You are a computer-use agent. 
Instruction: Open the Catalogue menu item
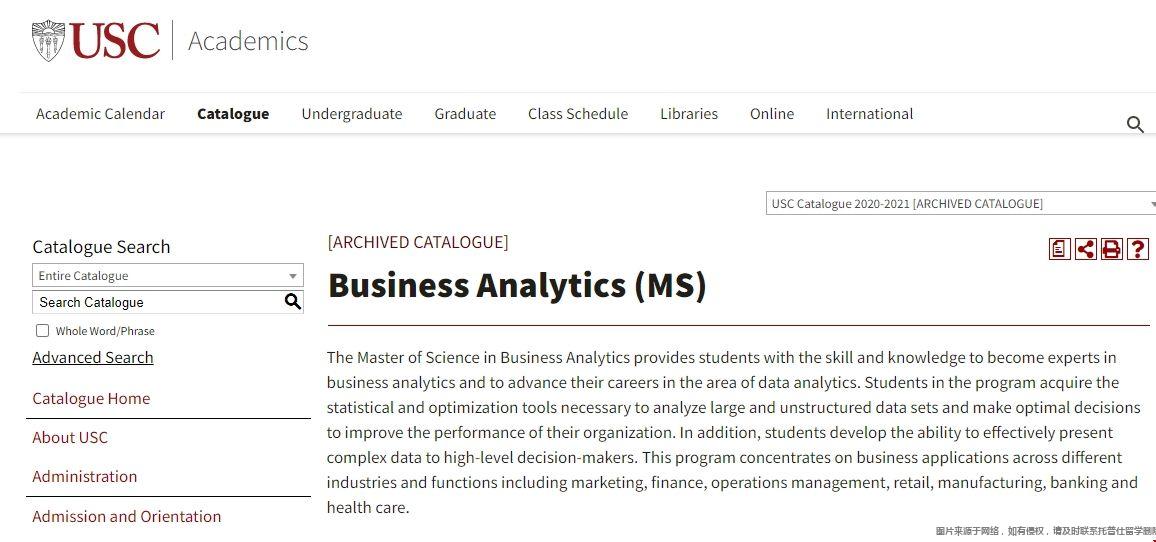click(233, 114)
